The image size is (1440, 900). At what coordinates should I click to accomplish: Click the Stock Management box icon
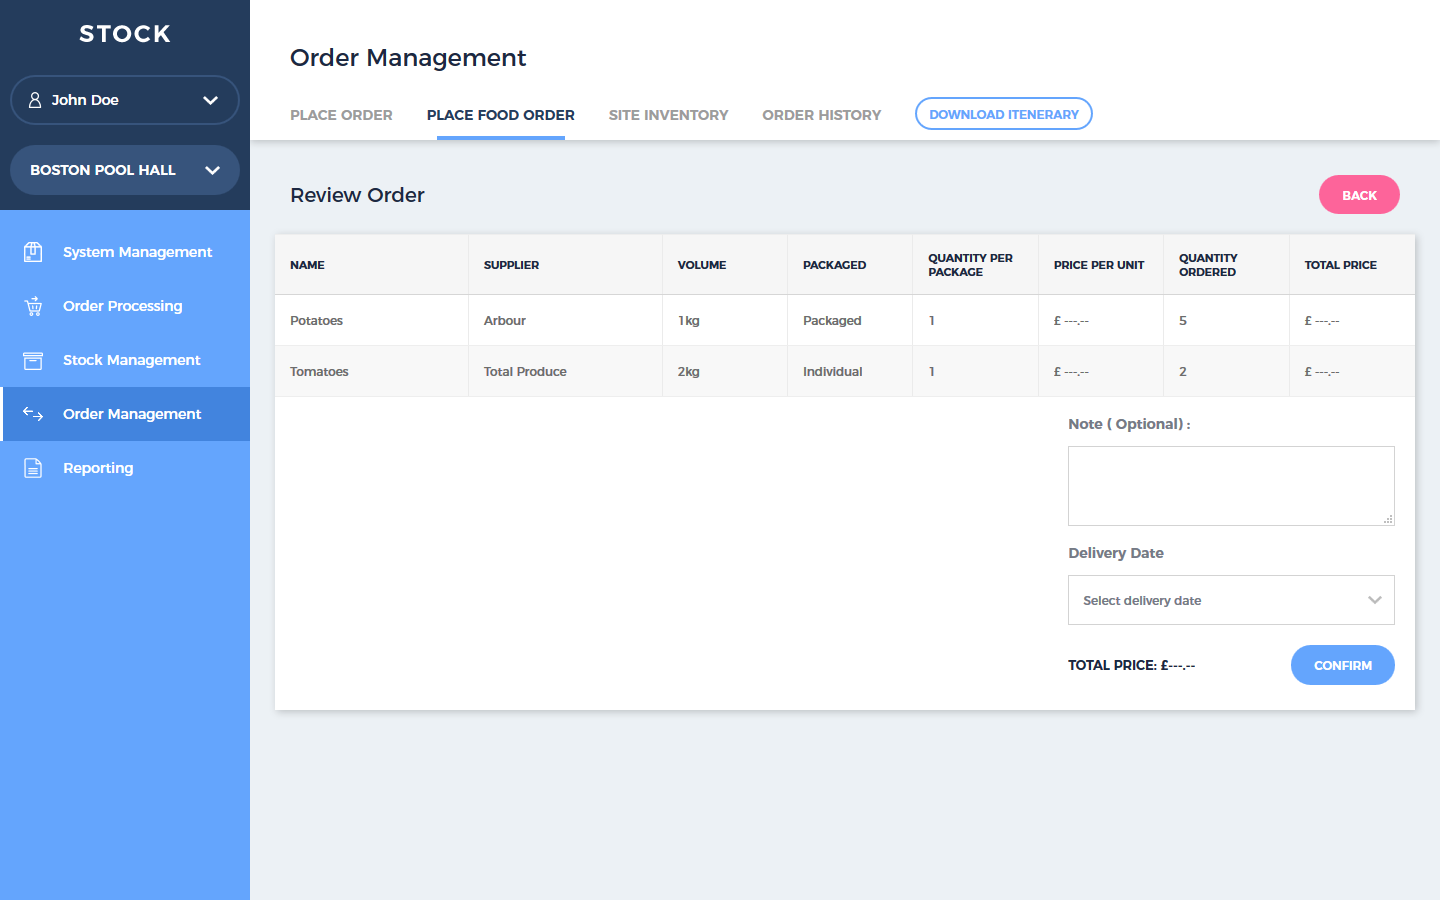(33, 360)
